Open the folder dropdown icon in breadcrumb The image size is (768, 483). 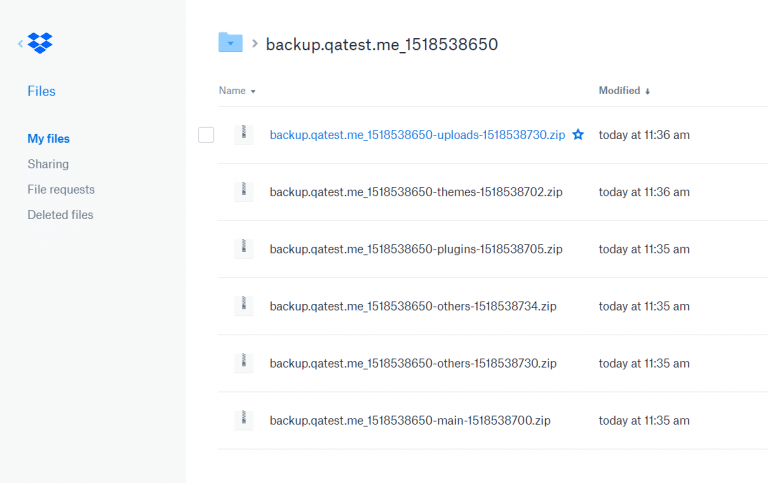pyautogui.click(x=230, y=43)
